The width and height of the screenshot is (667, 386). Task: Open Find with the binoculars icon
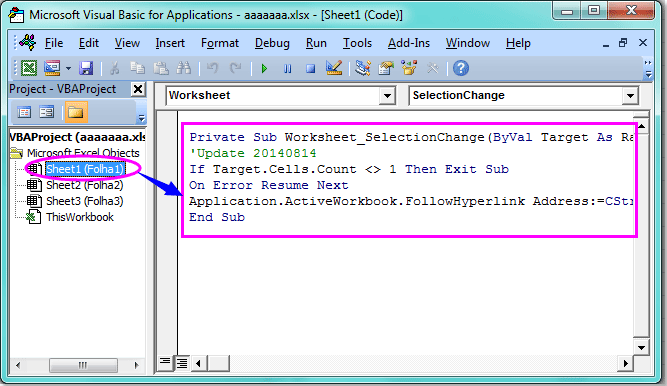[184, 68]
